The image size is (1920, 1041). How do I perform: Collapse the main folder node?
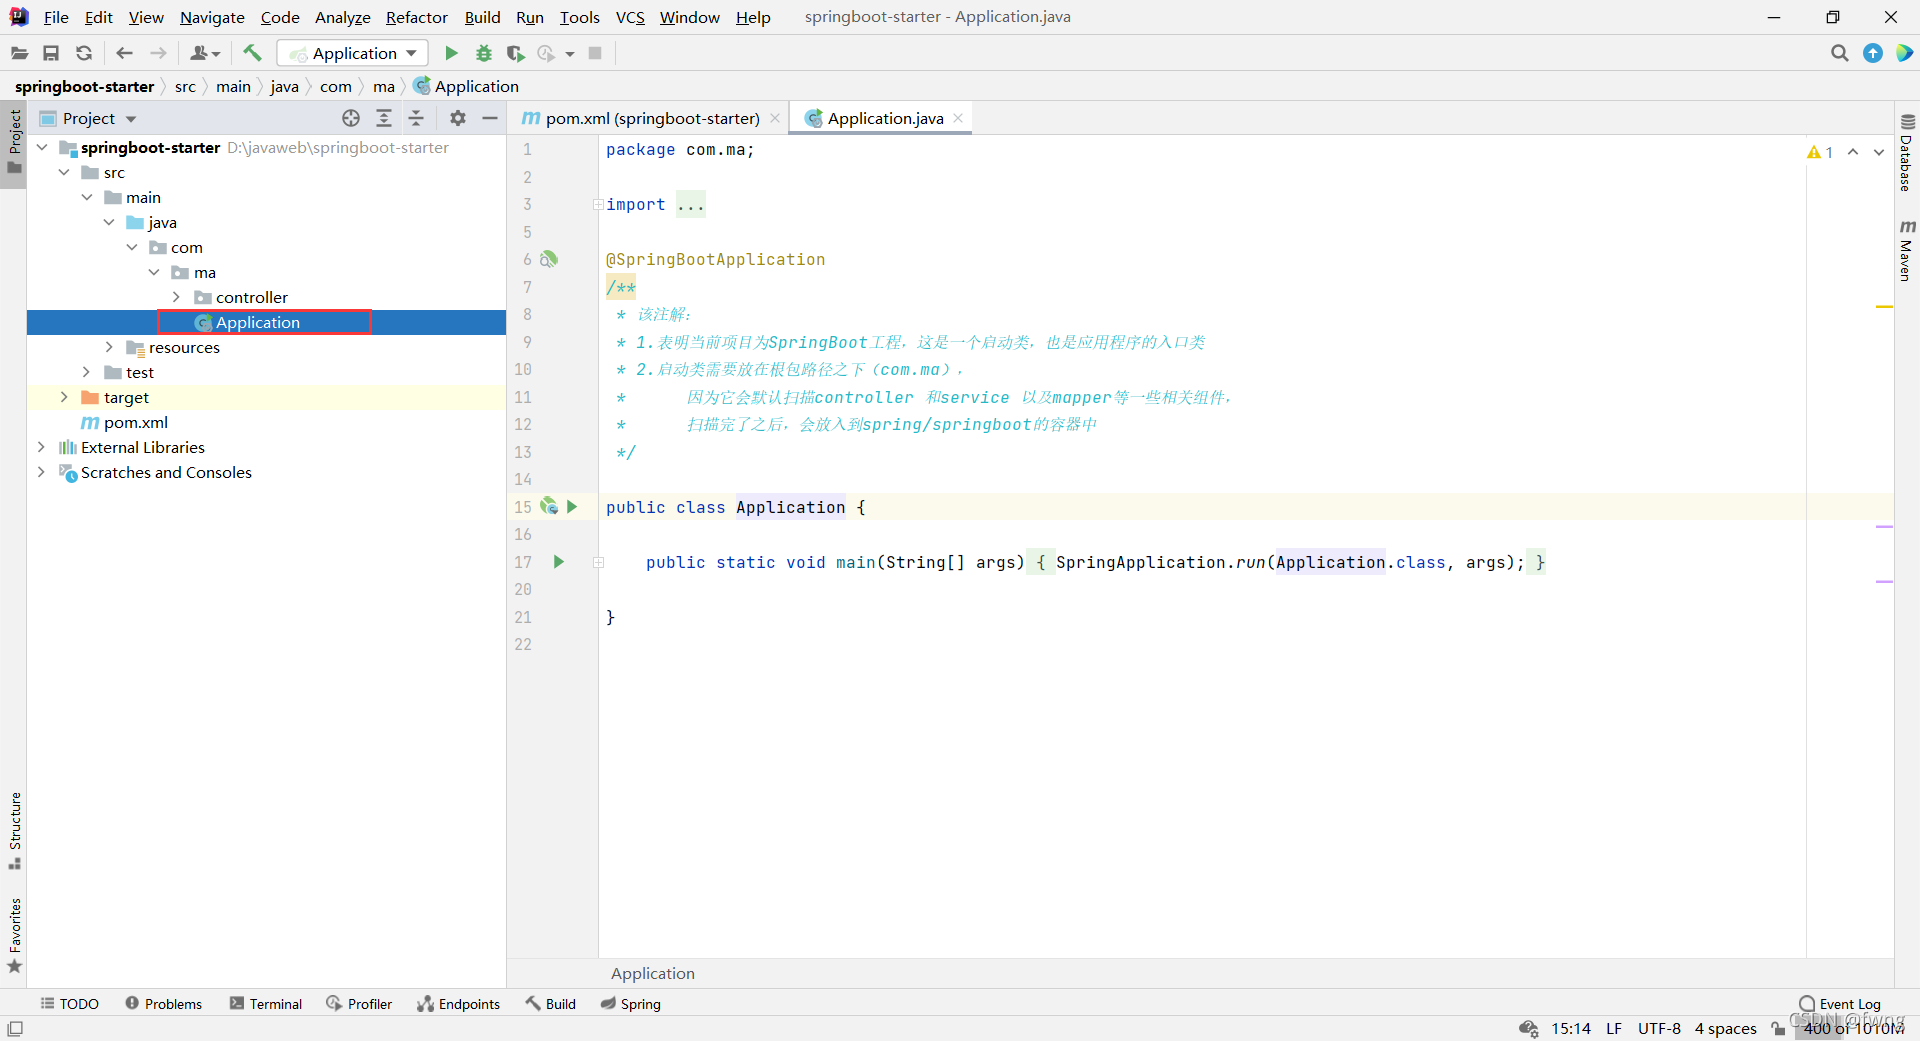coord(88,197)
